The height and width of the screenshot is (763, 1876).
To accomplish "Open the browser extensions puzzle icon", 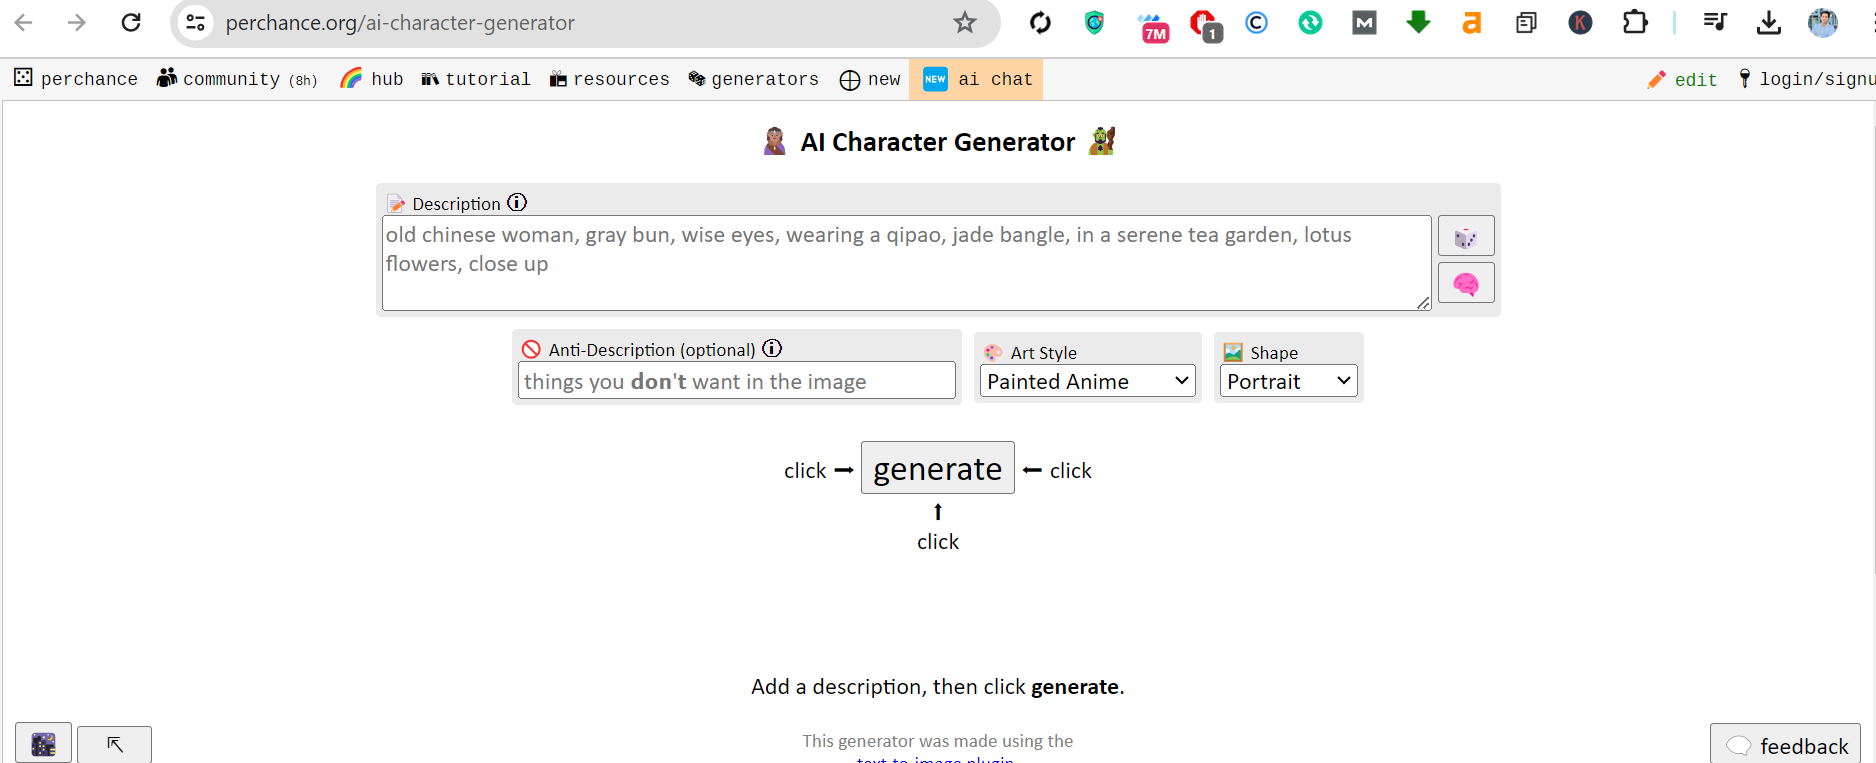I will tap(1635, 23).
